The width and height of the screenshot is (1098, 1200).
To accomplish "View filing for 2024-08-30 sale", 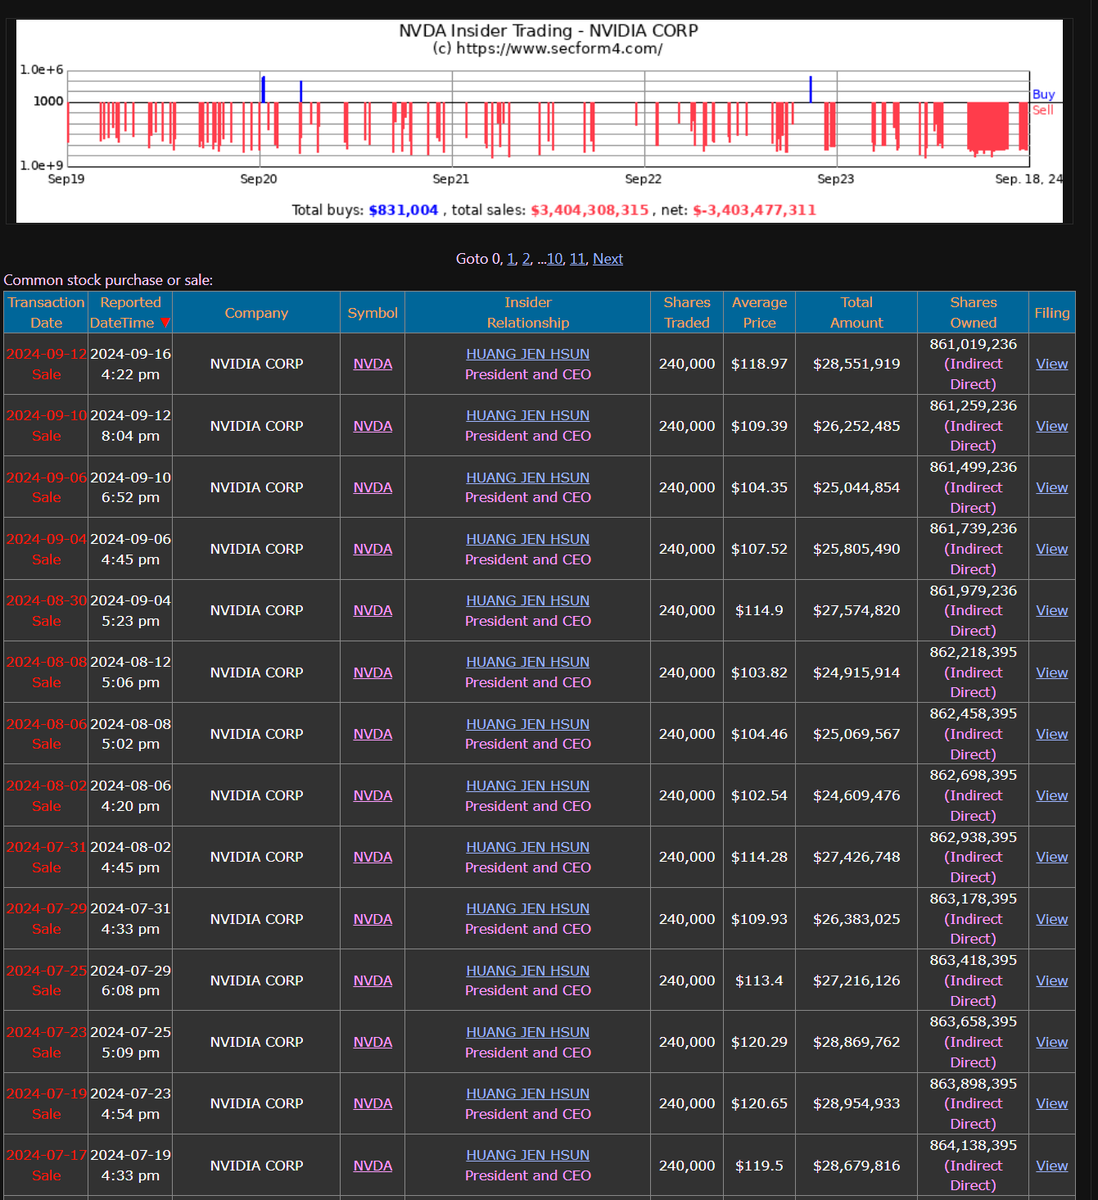I will [1052, 611].
